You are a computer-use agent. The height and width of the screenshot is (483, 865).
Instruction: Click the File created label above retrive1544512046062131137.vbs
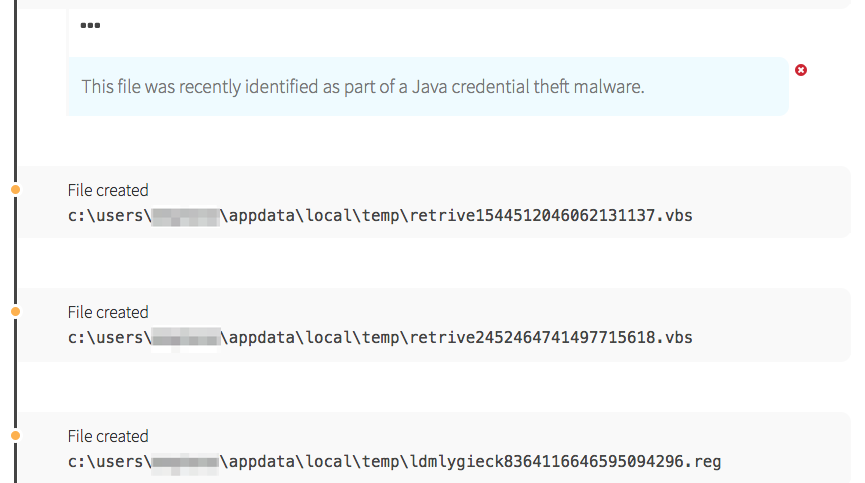pos(108,190)
